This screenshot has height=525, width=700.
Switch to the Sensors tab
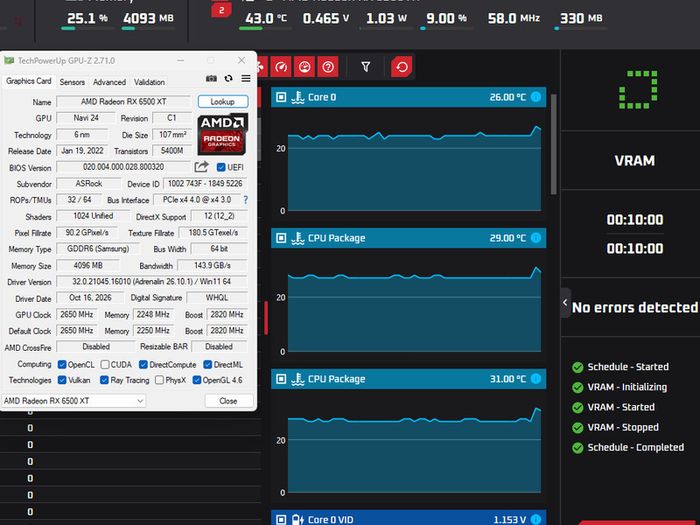[72, 82]
